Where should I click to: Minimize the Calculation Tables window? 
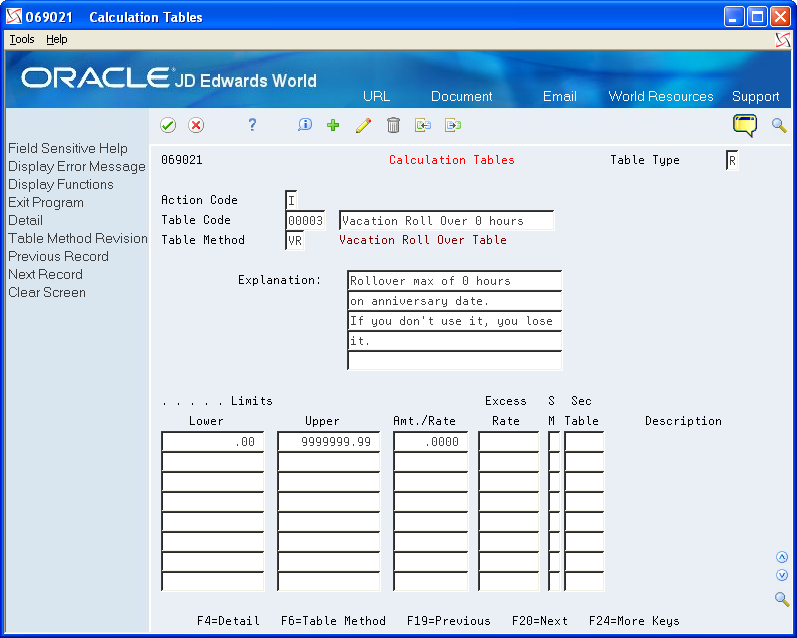pos(733,17)
